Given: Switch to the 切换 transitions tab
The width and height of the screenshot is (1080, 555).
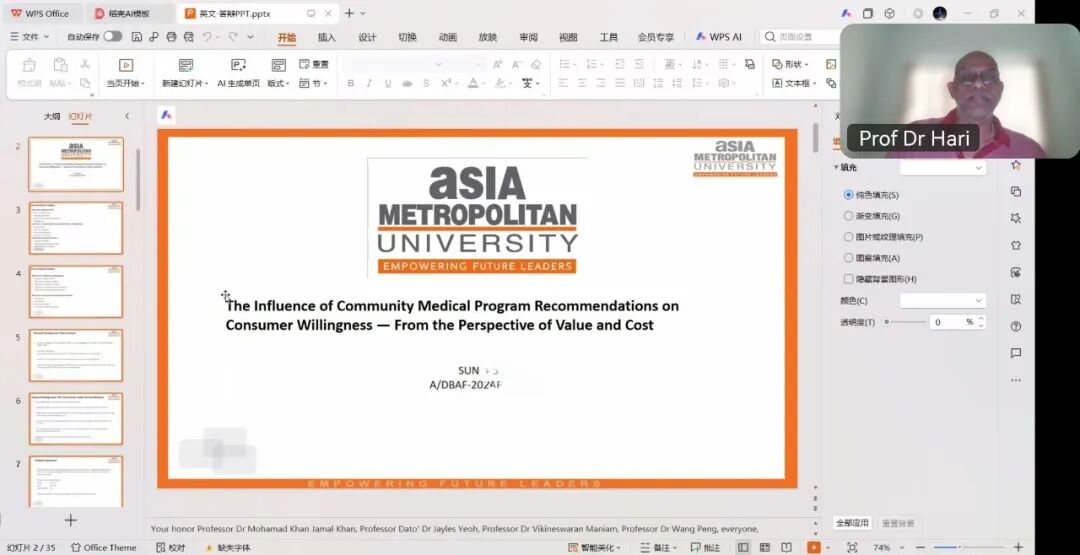Looking at the screenshot, I should pyautogui.click(x=408, y=37).
